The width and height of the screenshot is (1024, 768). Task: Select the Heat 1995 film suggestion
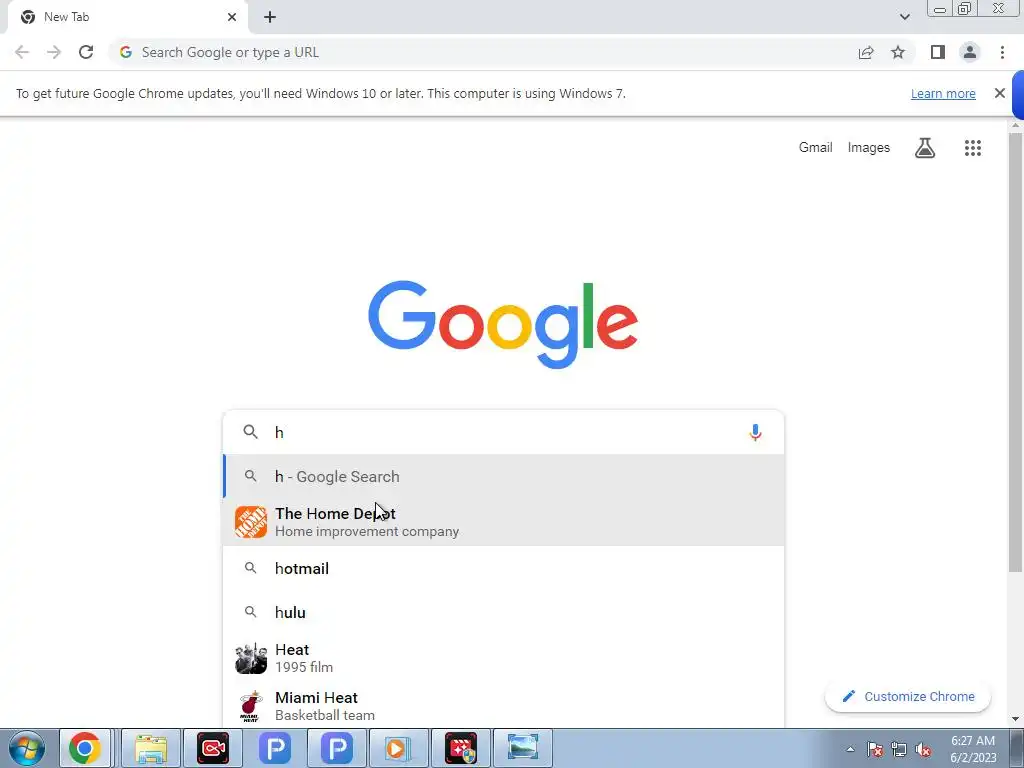[504, 658]
